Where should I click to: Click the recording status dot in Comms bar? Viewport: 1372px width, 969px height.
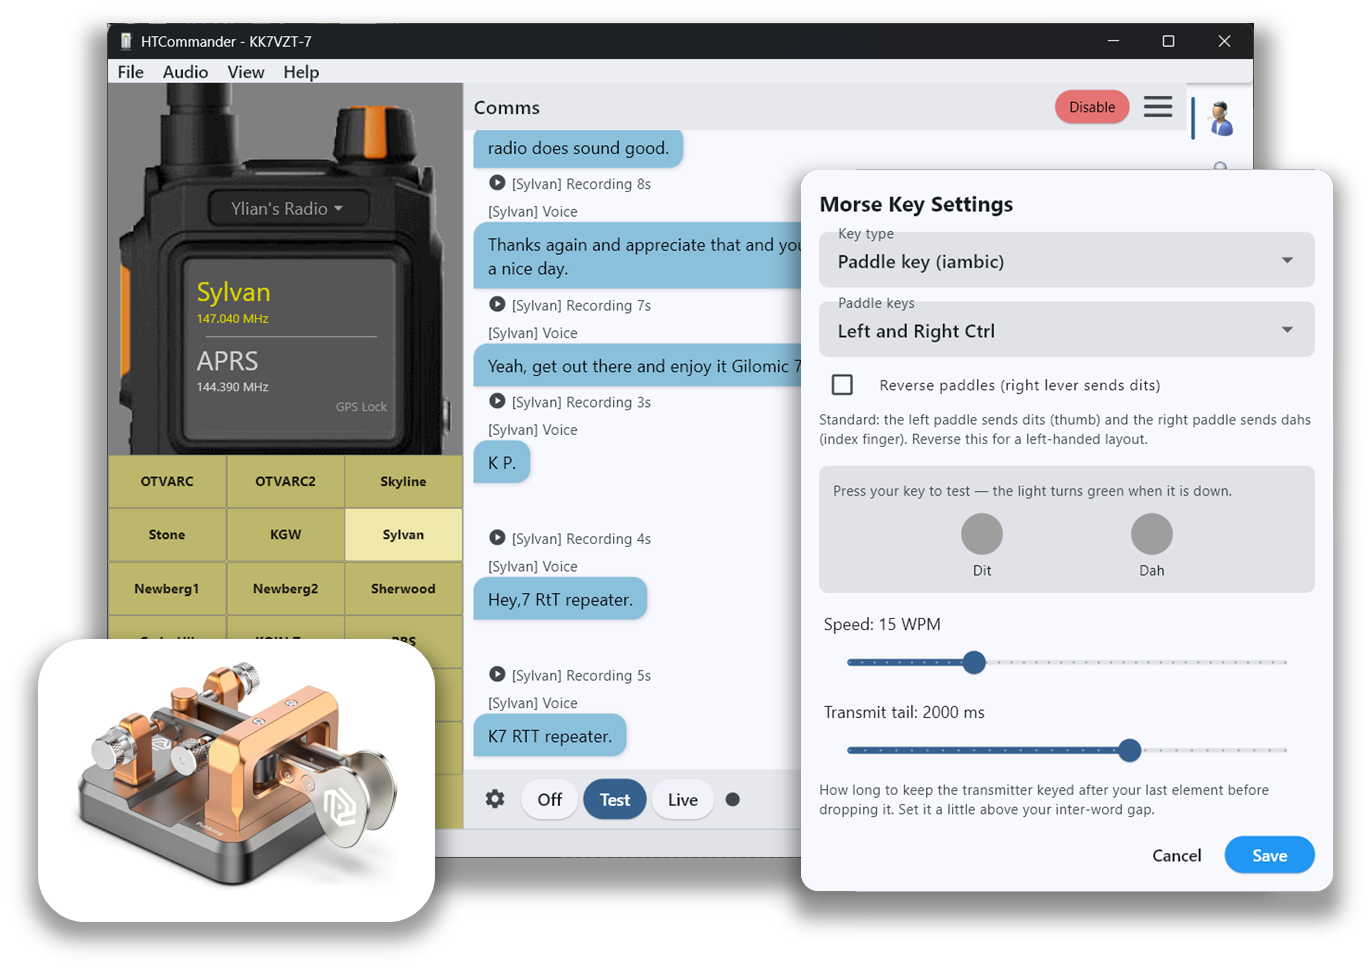click(x=733, y=799)
